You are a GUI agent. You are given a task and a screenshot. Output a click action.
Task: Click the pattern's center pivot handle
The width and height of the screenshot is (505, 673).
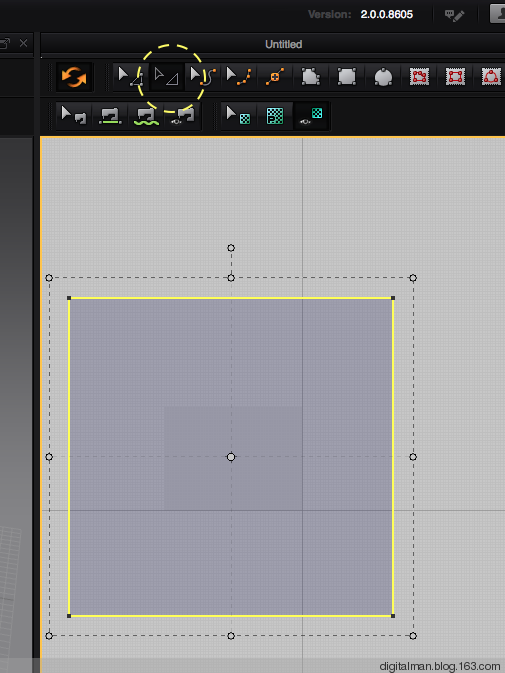pyautogui.click(x=231, y=457)
